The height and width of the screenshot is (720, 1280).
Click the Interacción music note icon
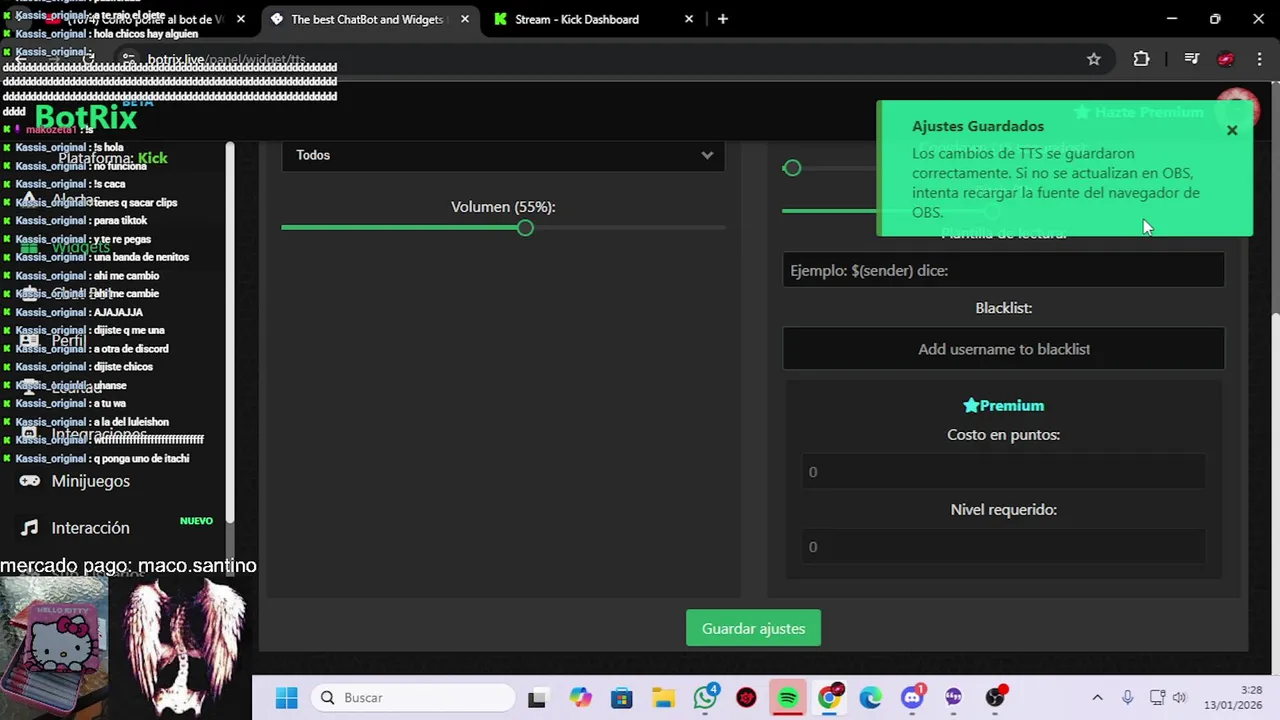pyautogui.click(x=30, y=528)
